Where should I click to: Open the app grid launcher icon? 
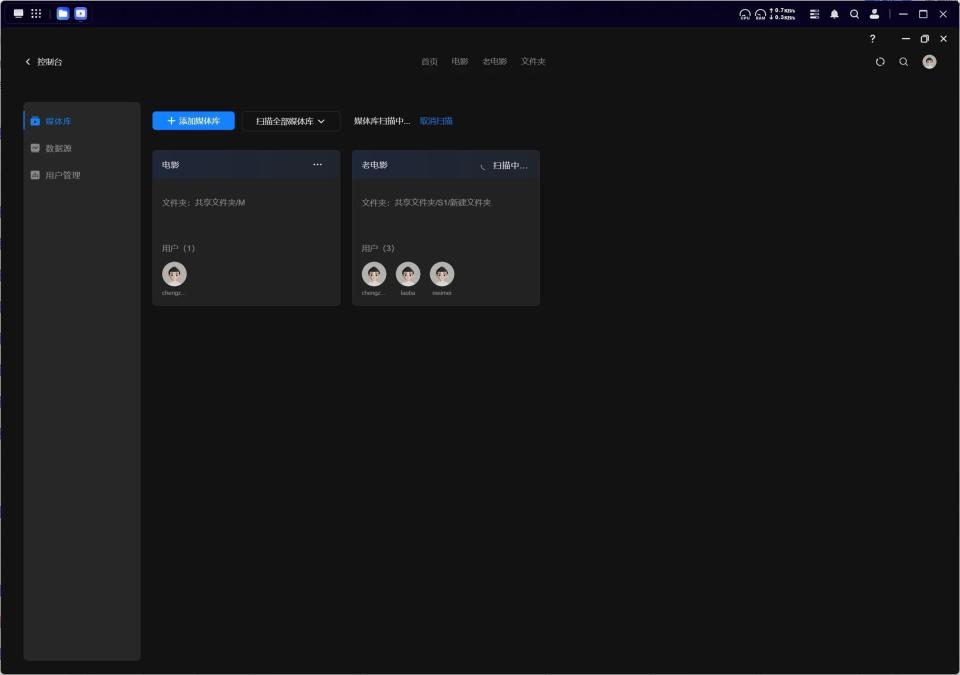pyautogui.click(x=36, y=13)
